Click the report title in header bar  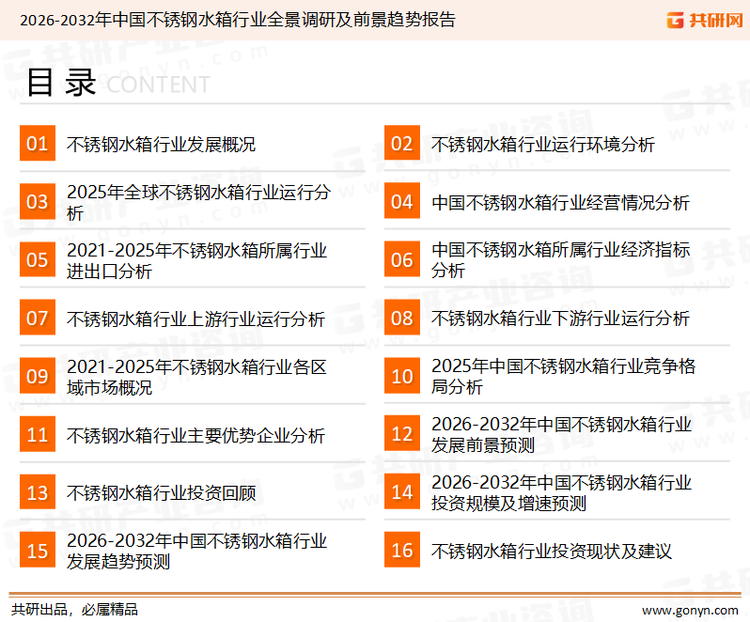pos(237,20)
